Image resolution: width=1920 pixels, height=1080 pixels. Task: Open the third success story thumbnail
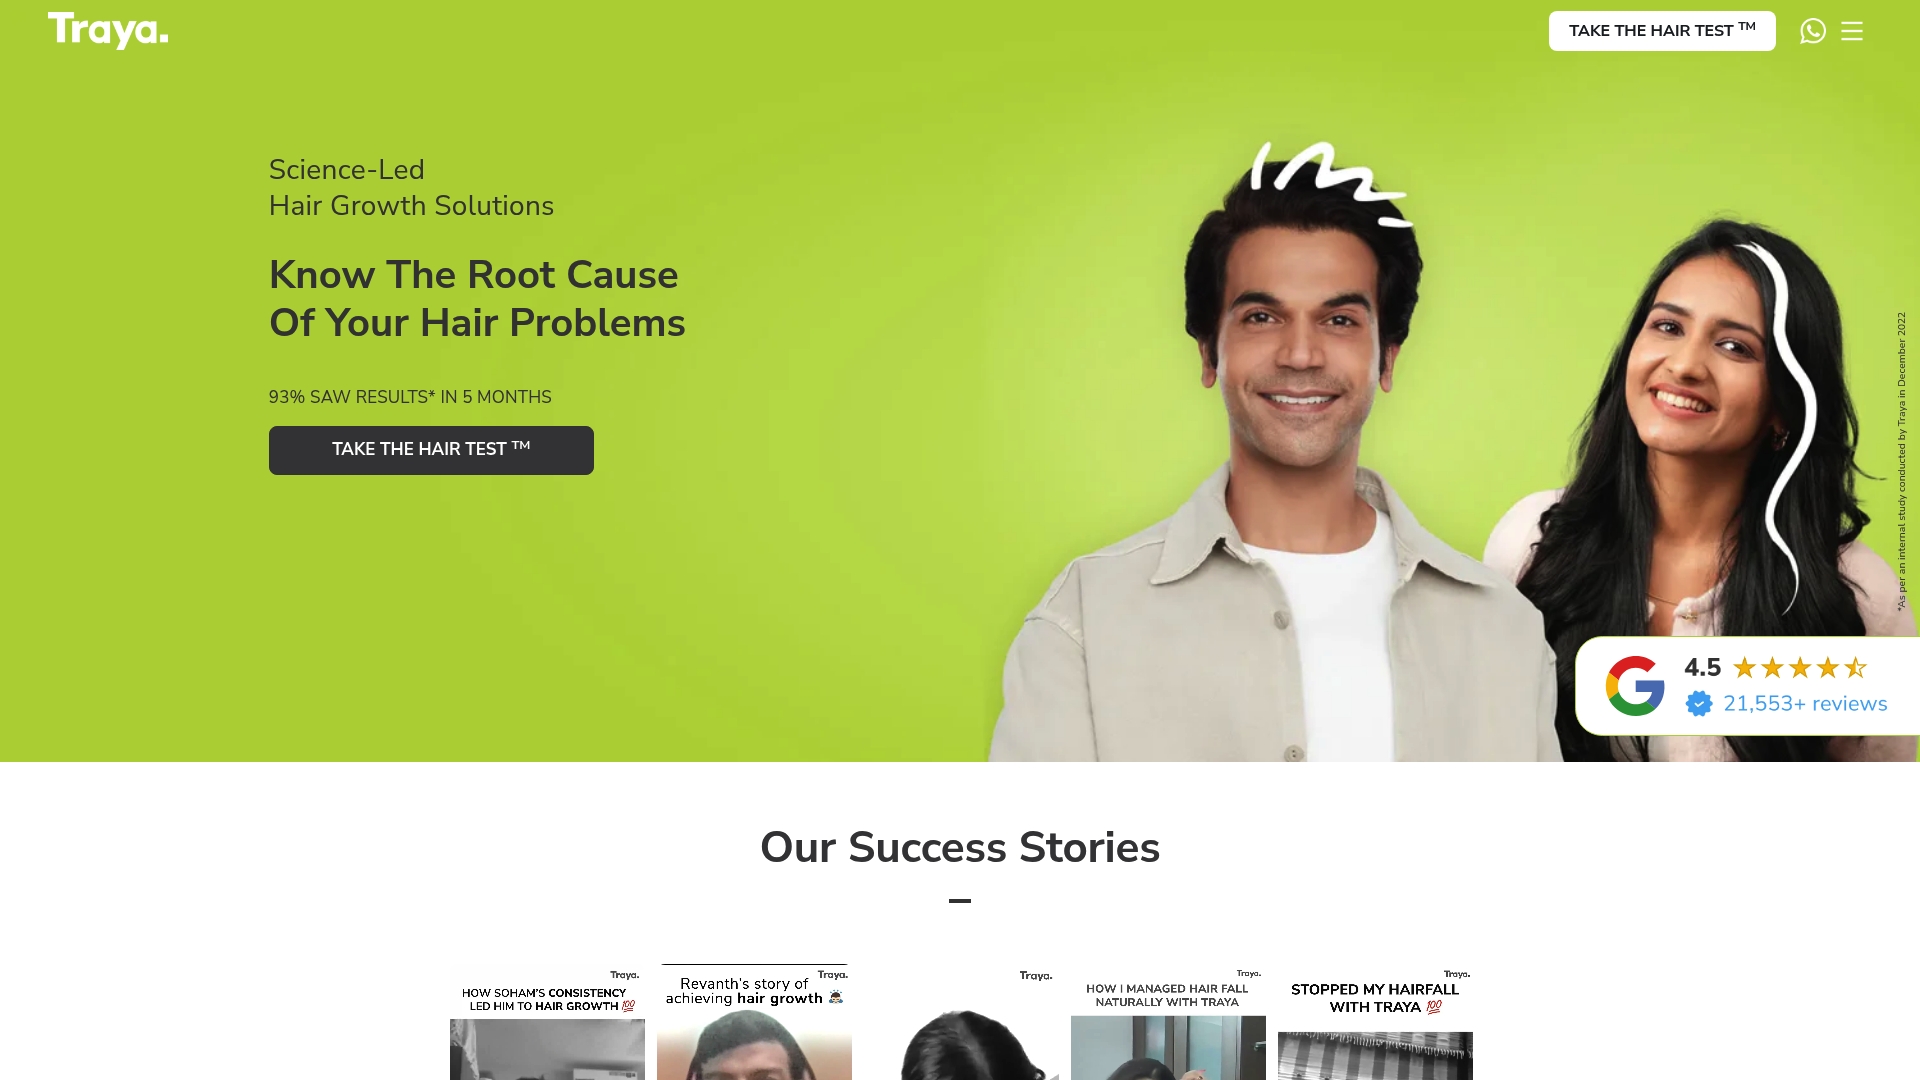[961, 1022]
